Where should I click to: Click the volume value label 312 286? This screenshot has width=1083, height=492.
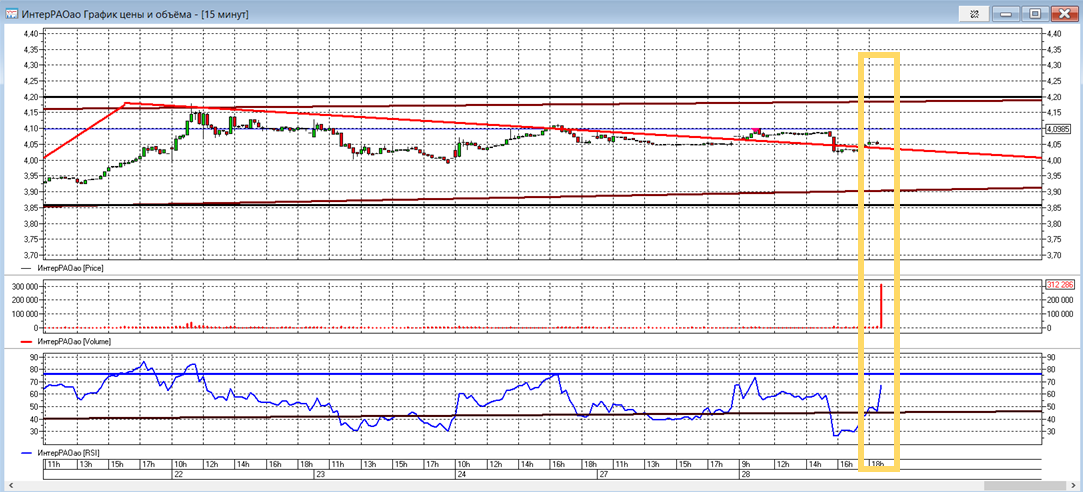(x=1057, y=285)
